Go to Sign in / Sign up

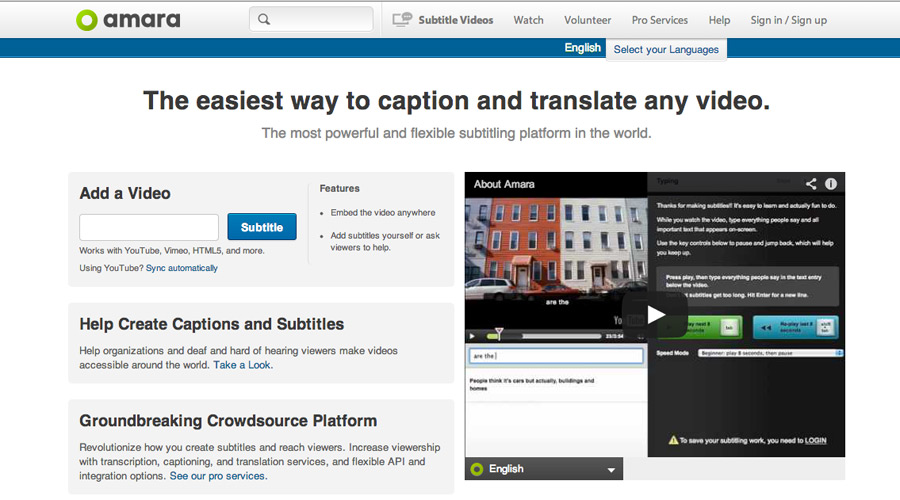tap(789, 20)
